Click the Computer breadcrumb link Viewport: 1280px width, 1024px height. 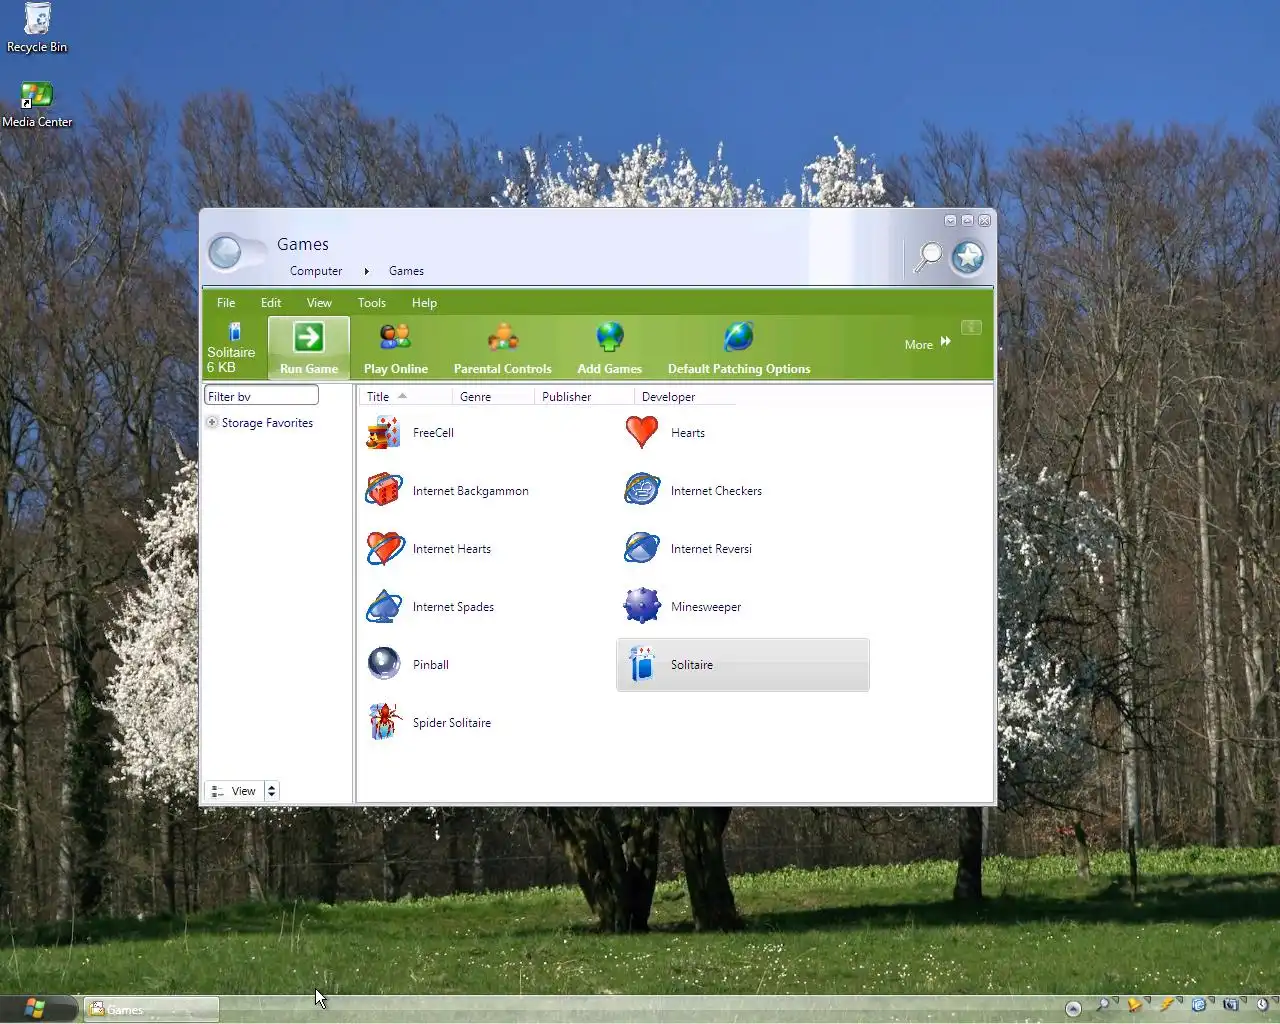pos(316,271)
